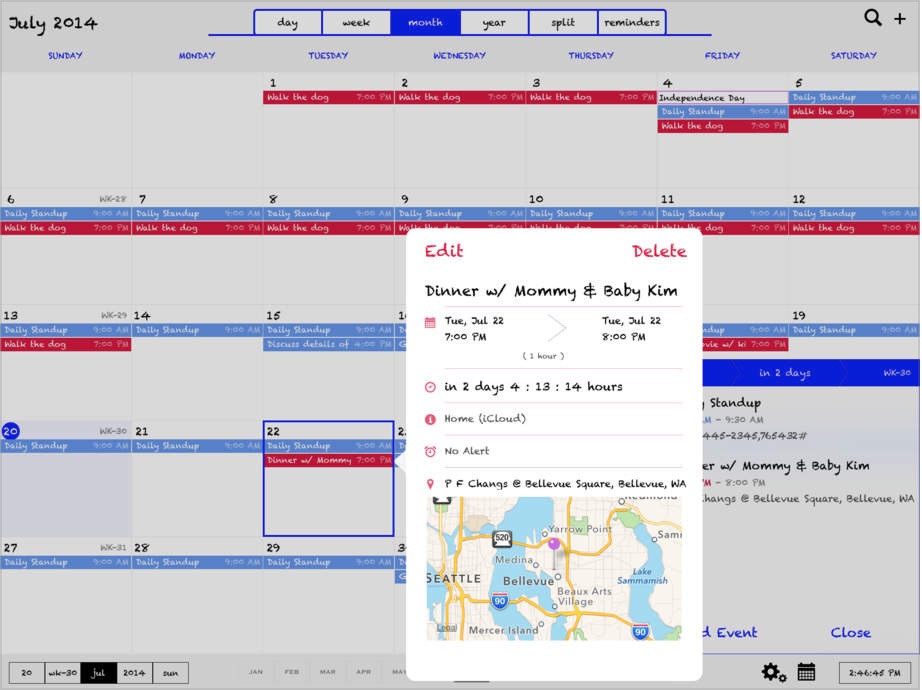Click the alarm icon beside No Alert
Image resolution: width=922 pixels, height=690 pixels.
tap(430, 451)
